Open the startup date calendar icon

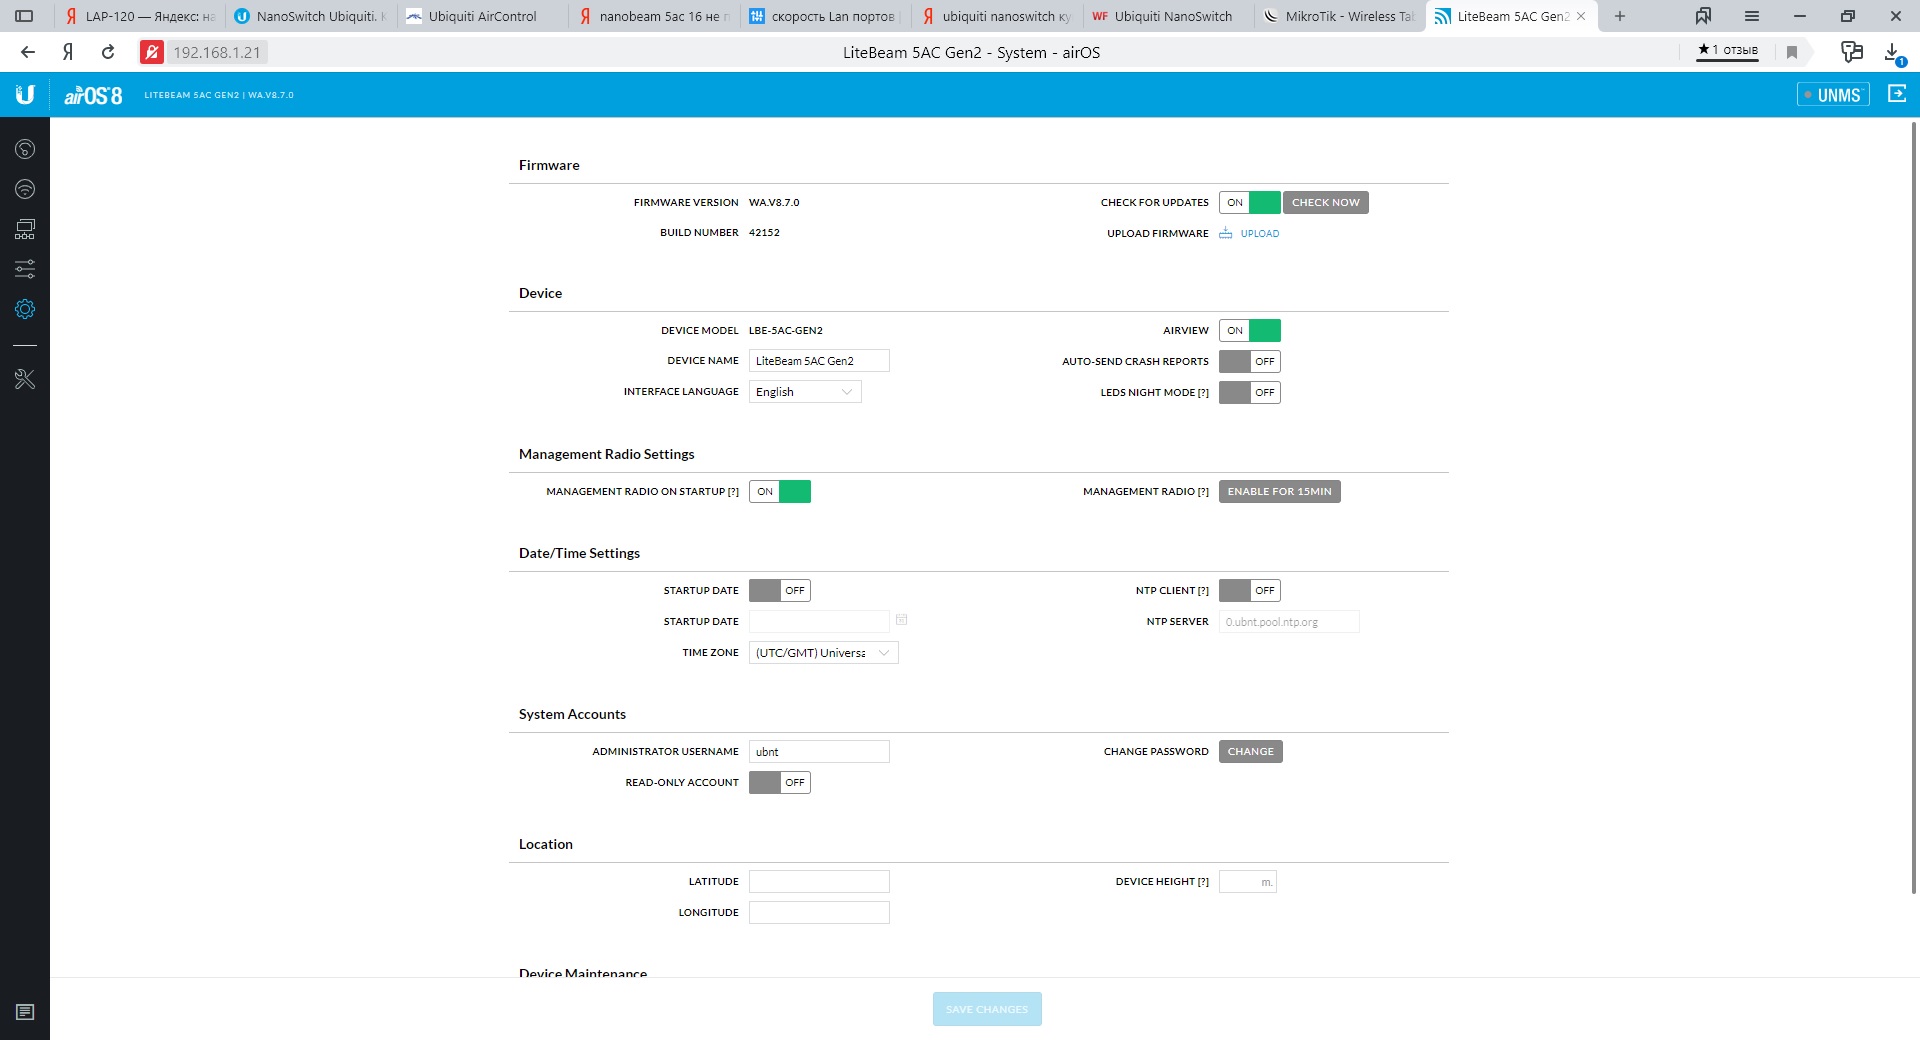pyautogui.click(x=901, y=620)
